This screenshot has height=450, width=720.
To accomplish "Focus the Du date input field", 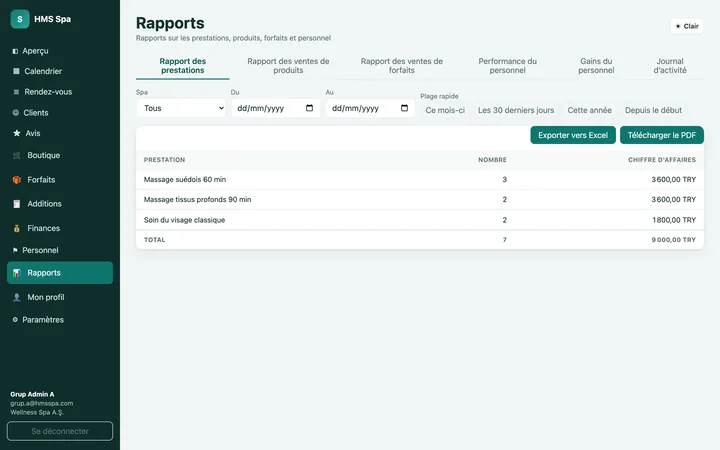I will pyautogui.click(x=276, y=108).
